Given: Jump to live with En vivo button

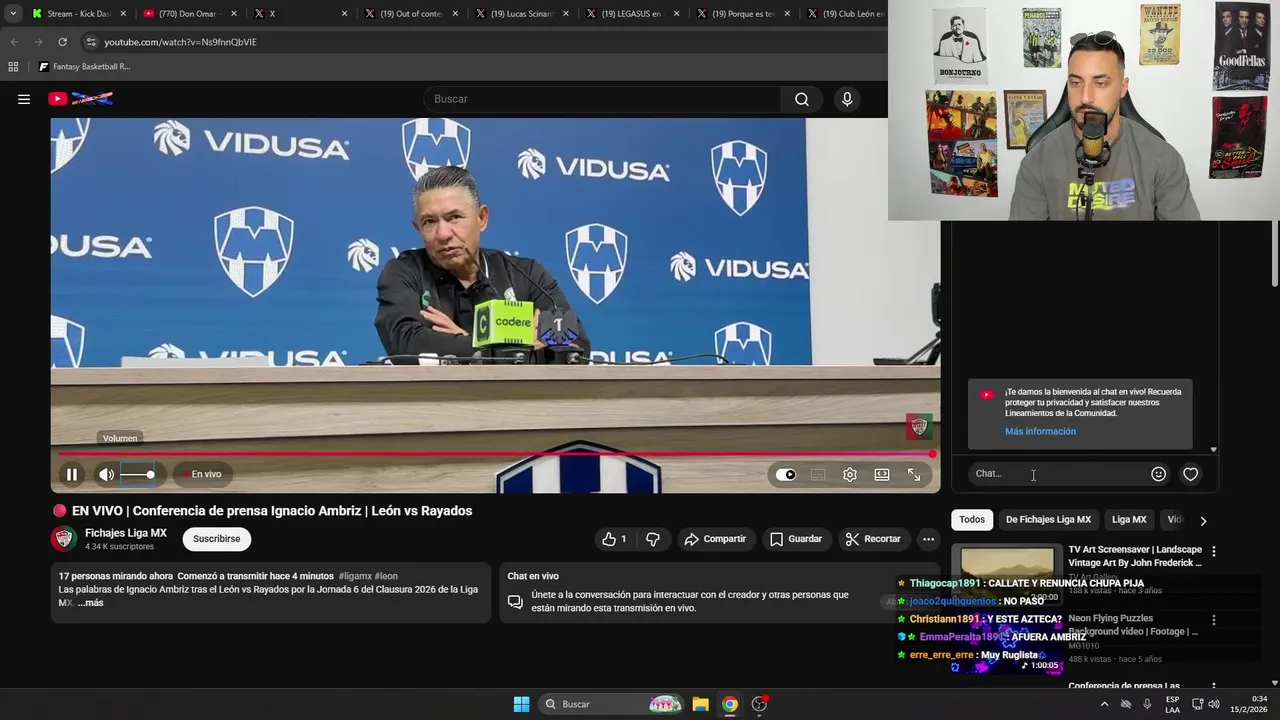Looking at the screenshot, I should [x=201, y=475].
